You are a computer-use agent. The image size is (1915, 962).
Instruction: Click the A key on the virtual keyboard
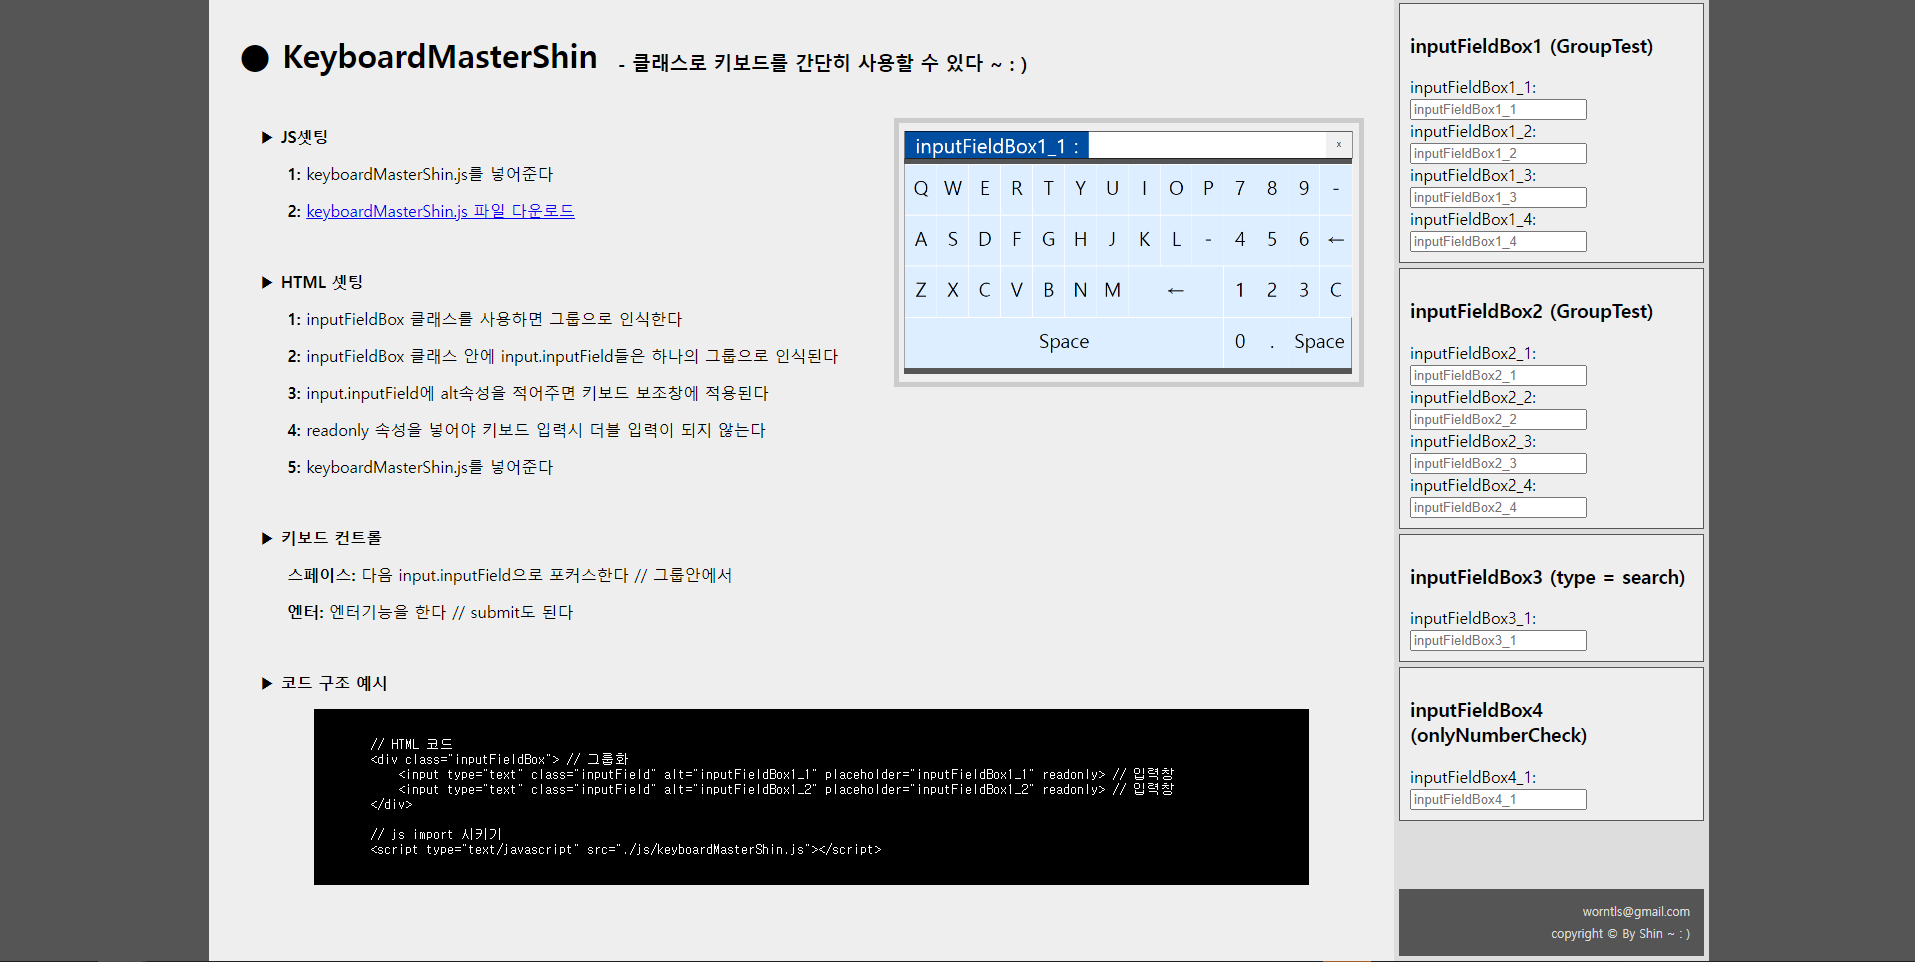(x=921, y=239)
